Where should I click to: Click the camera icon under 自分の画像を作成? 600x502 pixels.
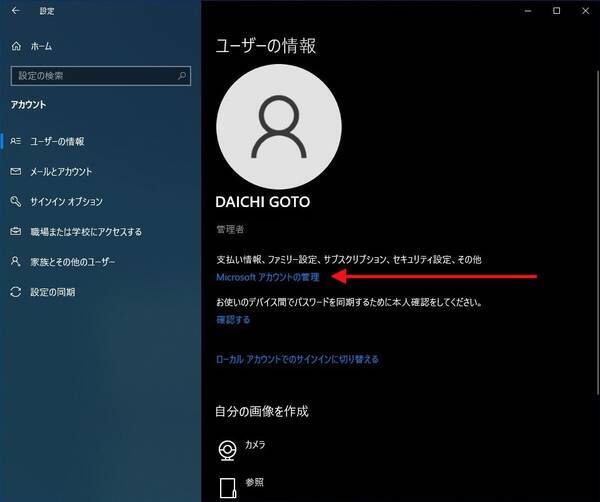[228, 448]
